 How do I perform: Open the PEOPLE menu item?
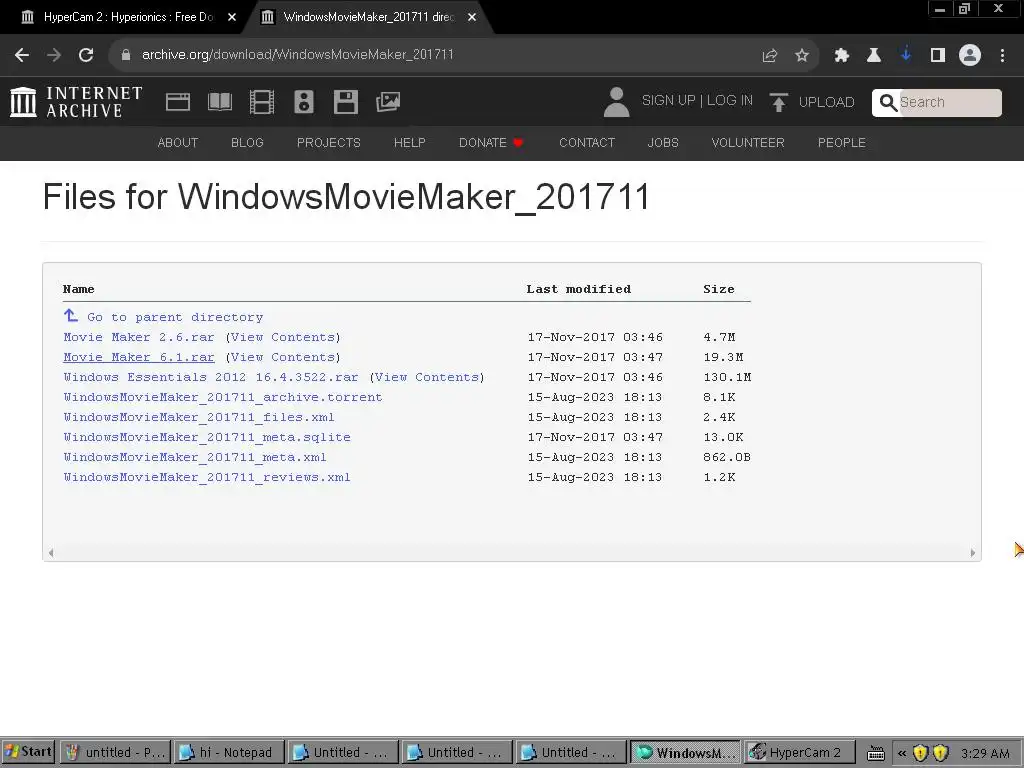[x=841, y=143]
